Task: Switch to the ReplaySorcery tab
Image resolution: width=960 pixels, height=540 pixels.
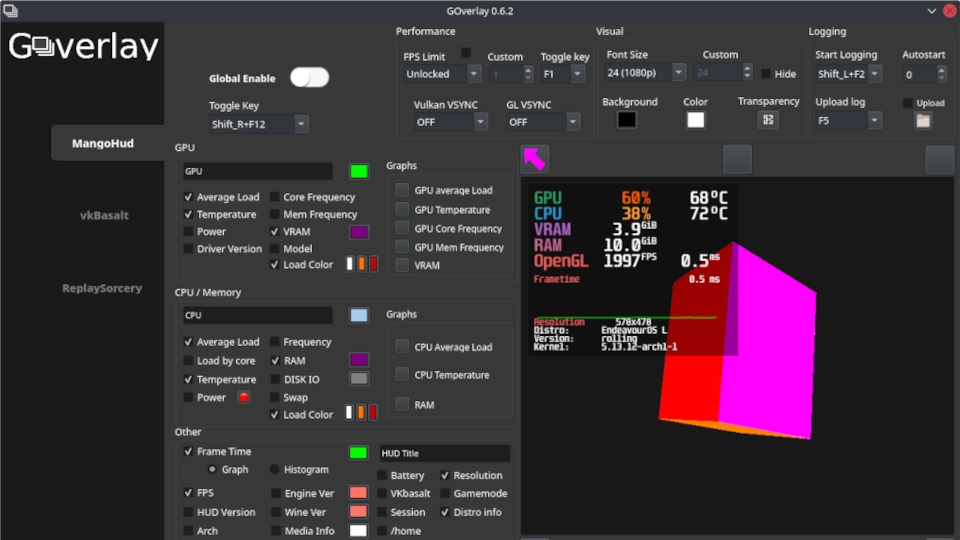Action: point(102,288)
